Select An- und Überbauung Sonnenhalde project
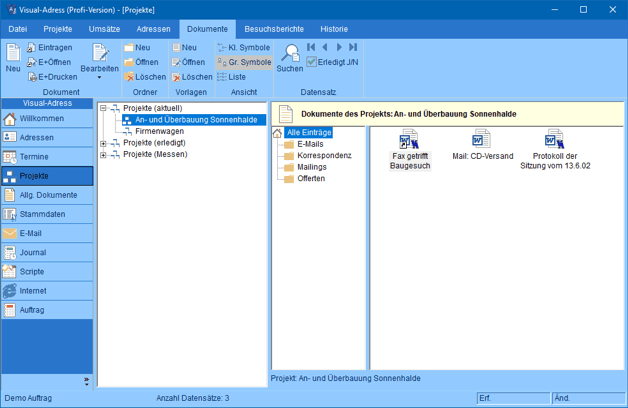The height and width of the screenshot is (408, 628). [194, 120]
